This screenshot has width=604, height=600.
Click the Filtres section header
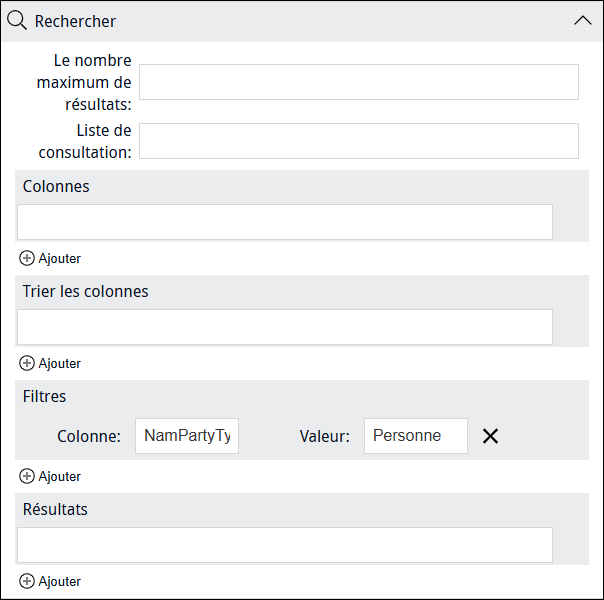44,397
